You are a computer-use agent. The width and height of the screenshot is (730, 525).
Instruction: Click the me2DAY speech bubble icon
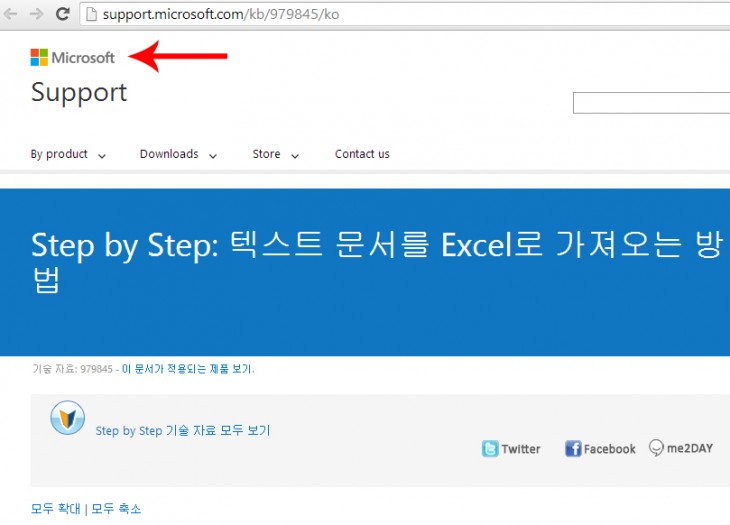[656, 448]
